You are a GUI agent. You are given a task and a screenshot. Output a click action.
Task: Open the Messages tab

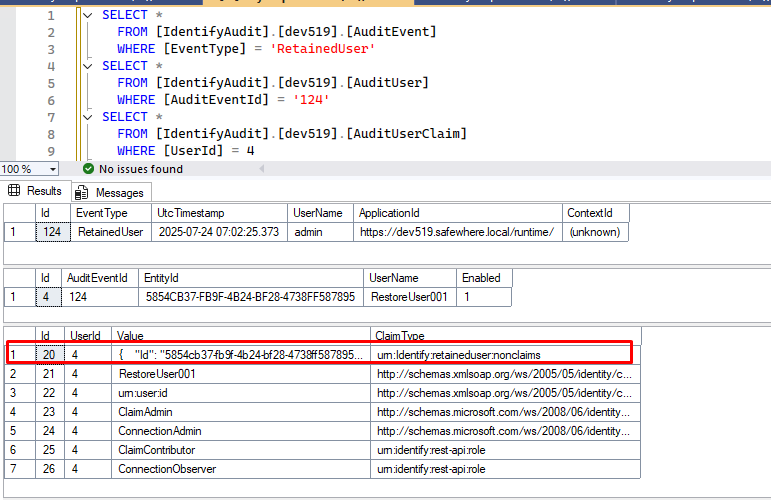tap(111, 193)
